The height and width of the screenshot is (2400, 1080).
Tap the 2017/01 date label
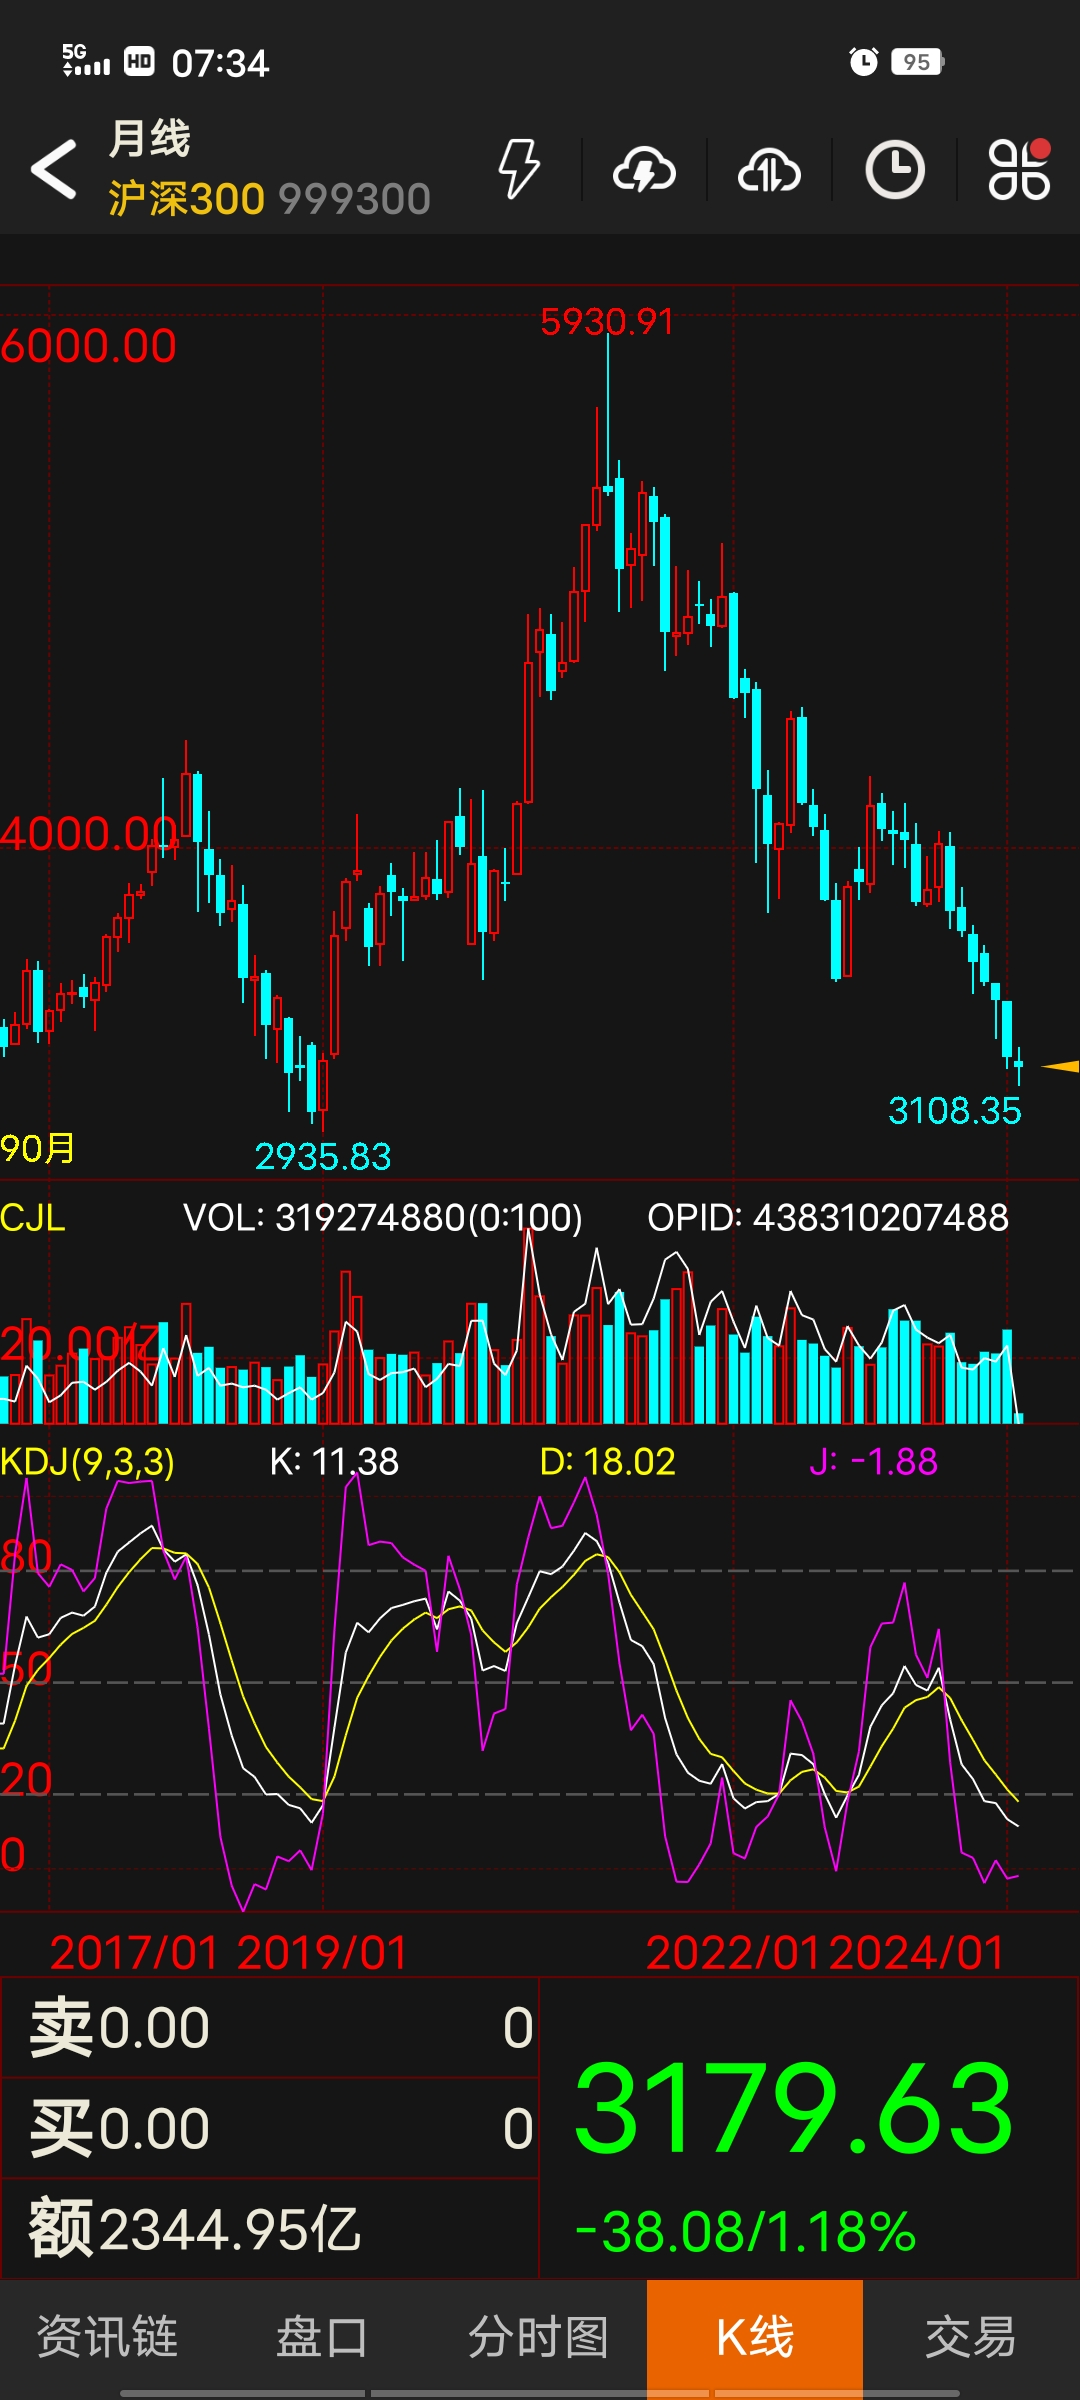pos(134,1953)
